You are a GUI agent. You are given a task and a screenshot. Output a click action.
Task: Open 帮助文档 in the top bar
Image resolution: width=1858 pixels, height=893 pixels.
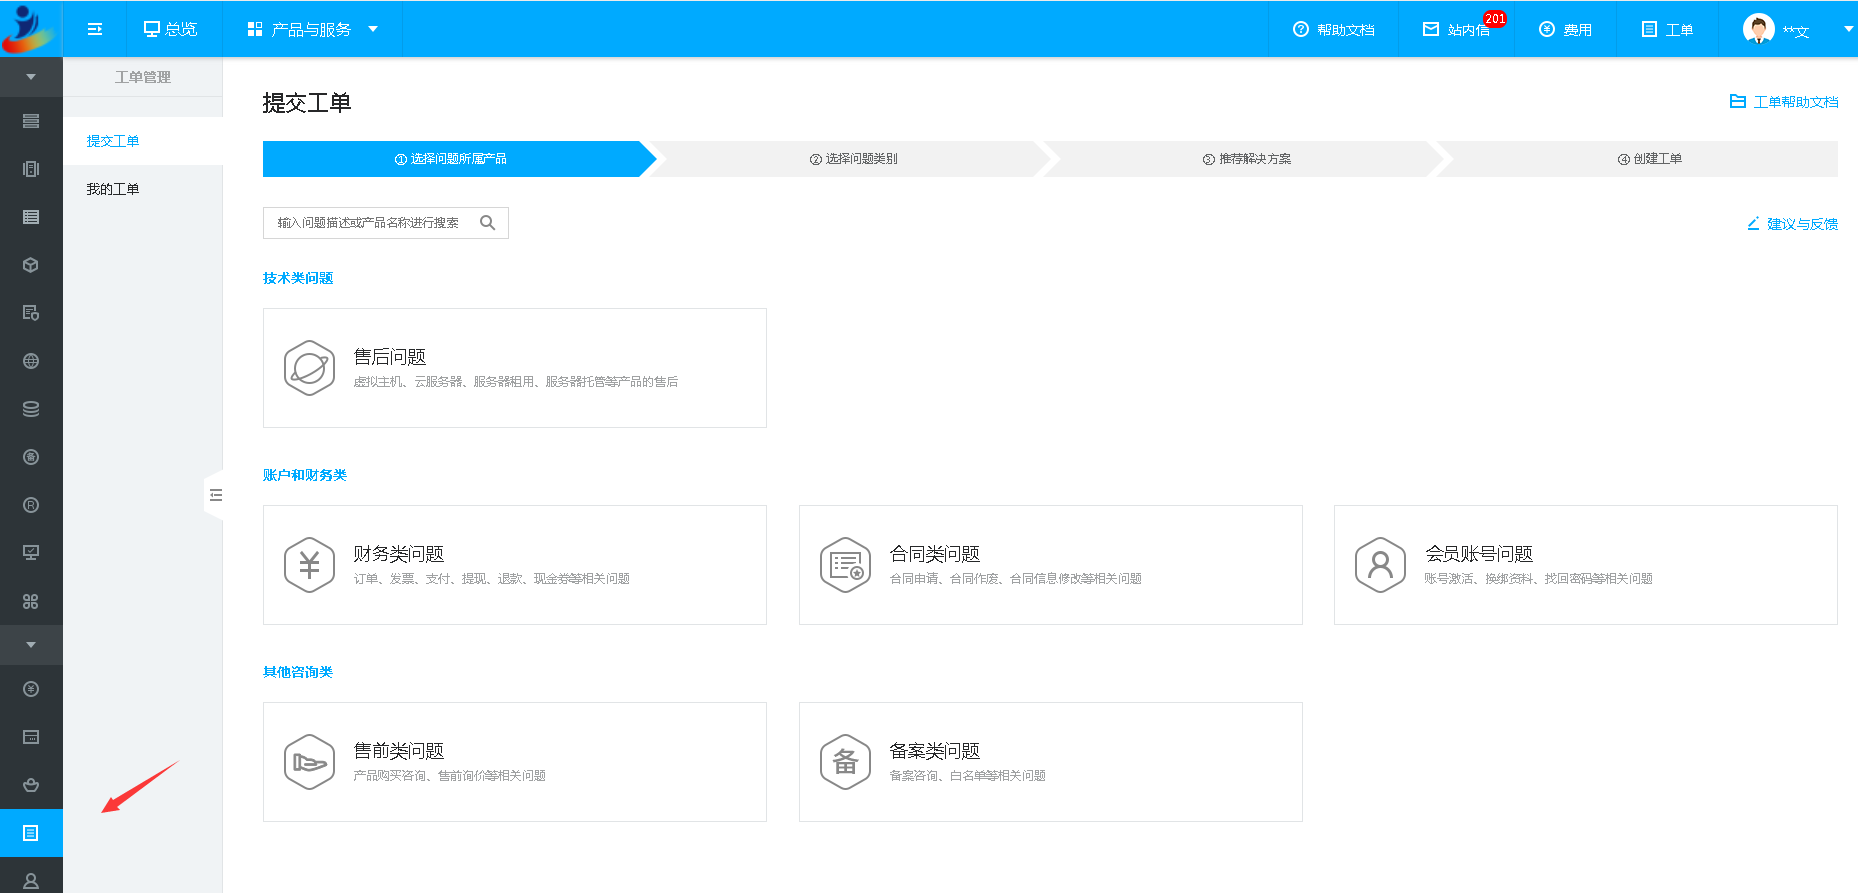(1333, 30)
